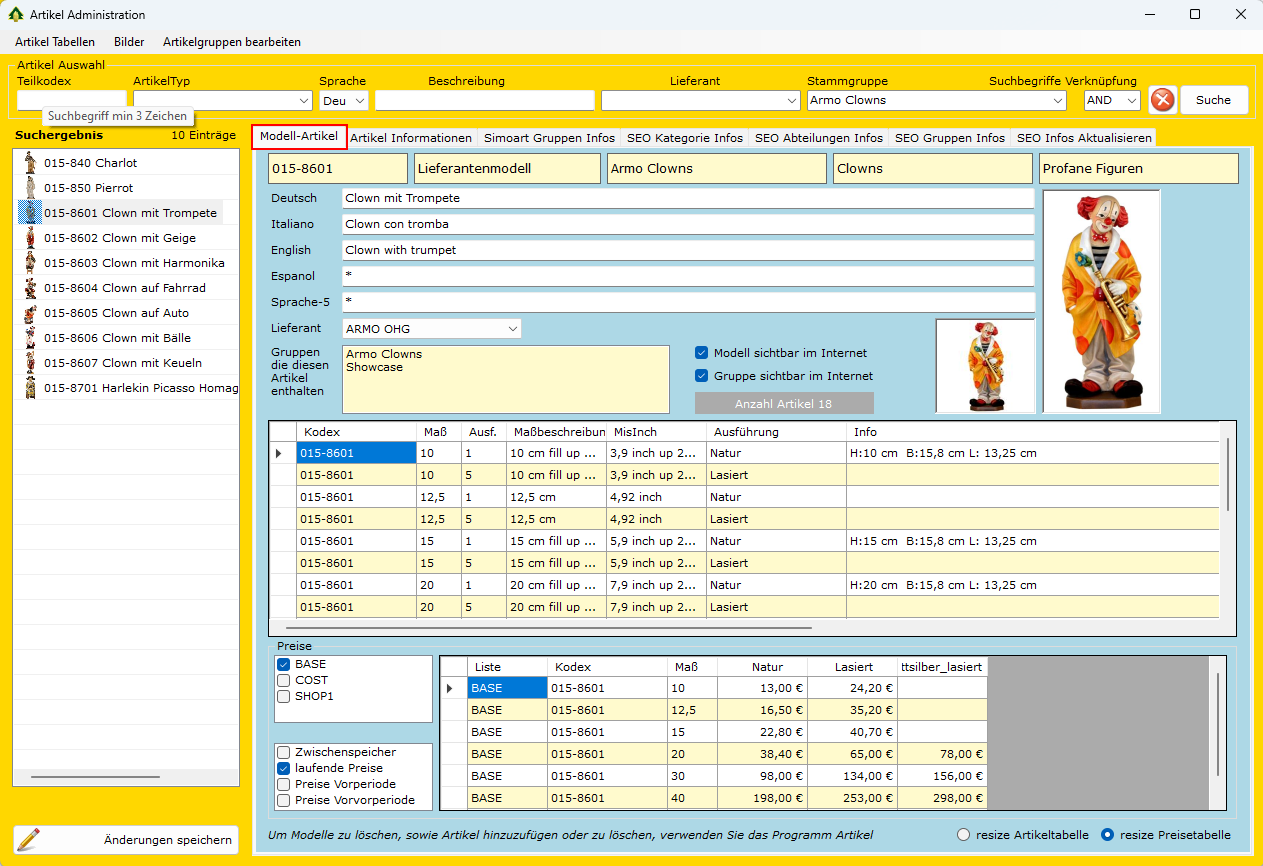Screen dimensions: 1263x866
Task: Click the Anzahl Artikel 18 button
Action: click(x=784, y=403)
